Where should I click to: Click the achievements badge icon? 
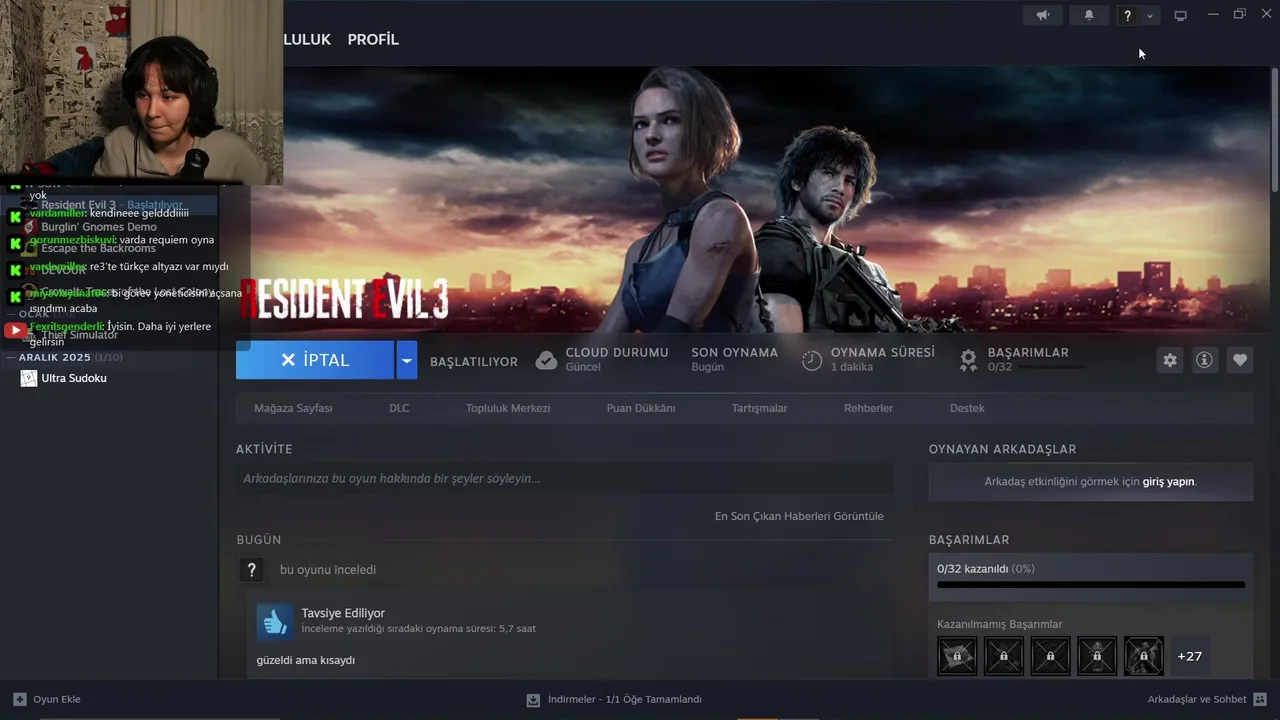[968, 360]
